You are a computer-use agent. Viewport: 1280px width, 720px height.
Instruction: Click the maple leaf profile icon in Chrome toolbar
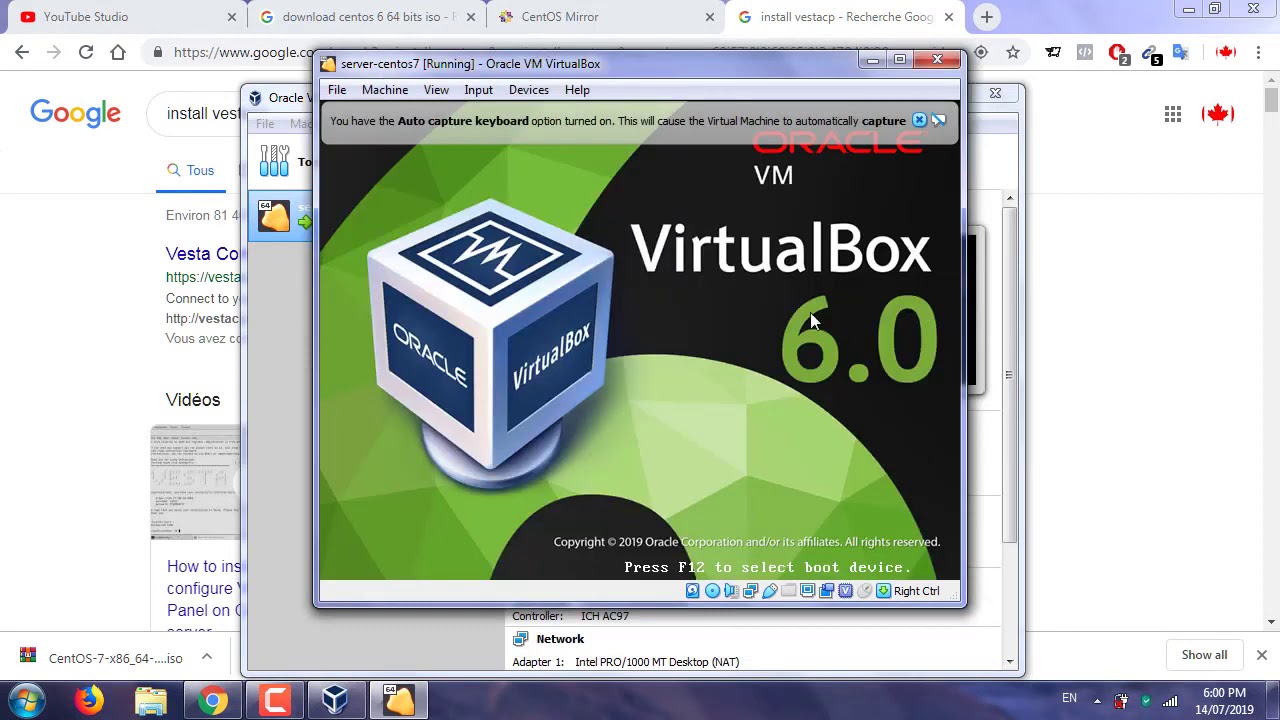click(x=1225, y=52)
